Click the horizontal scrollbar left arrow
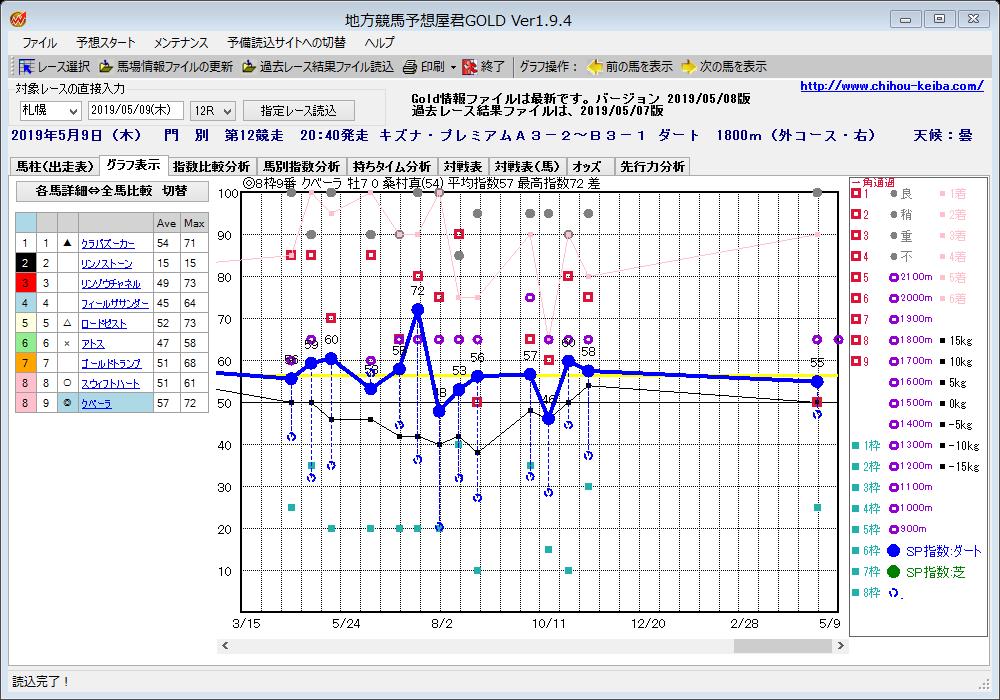Screen dimensions: 1000x700 (x=224, y=646)
